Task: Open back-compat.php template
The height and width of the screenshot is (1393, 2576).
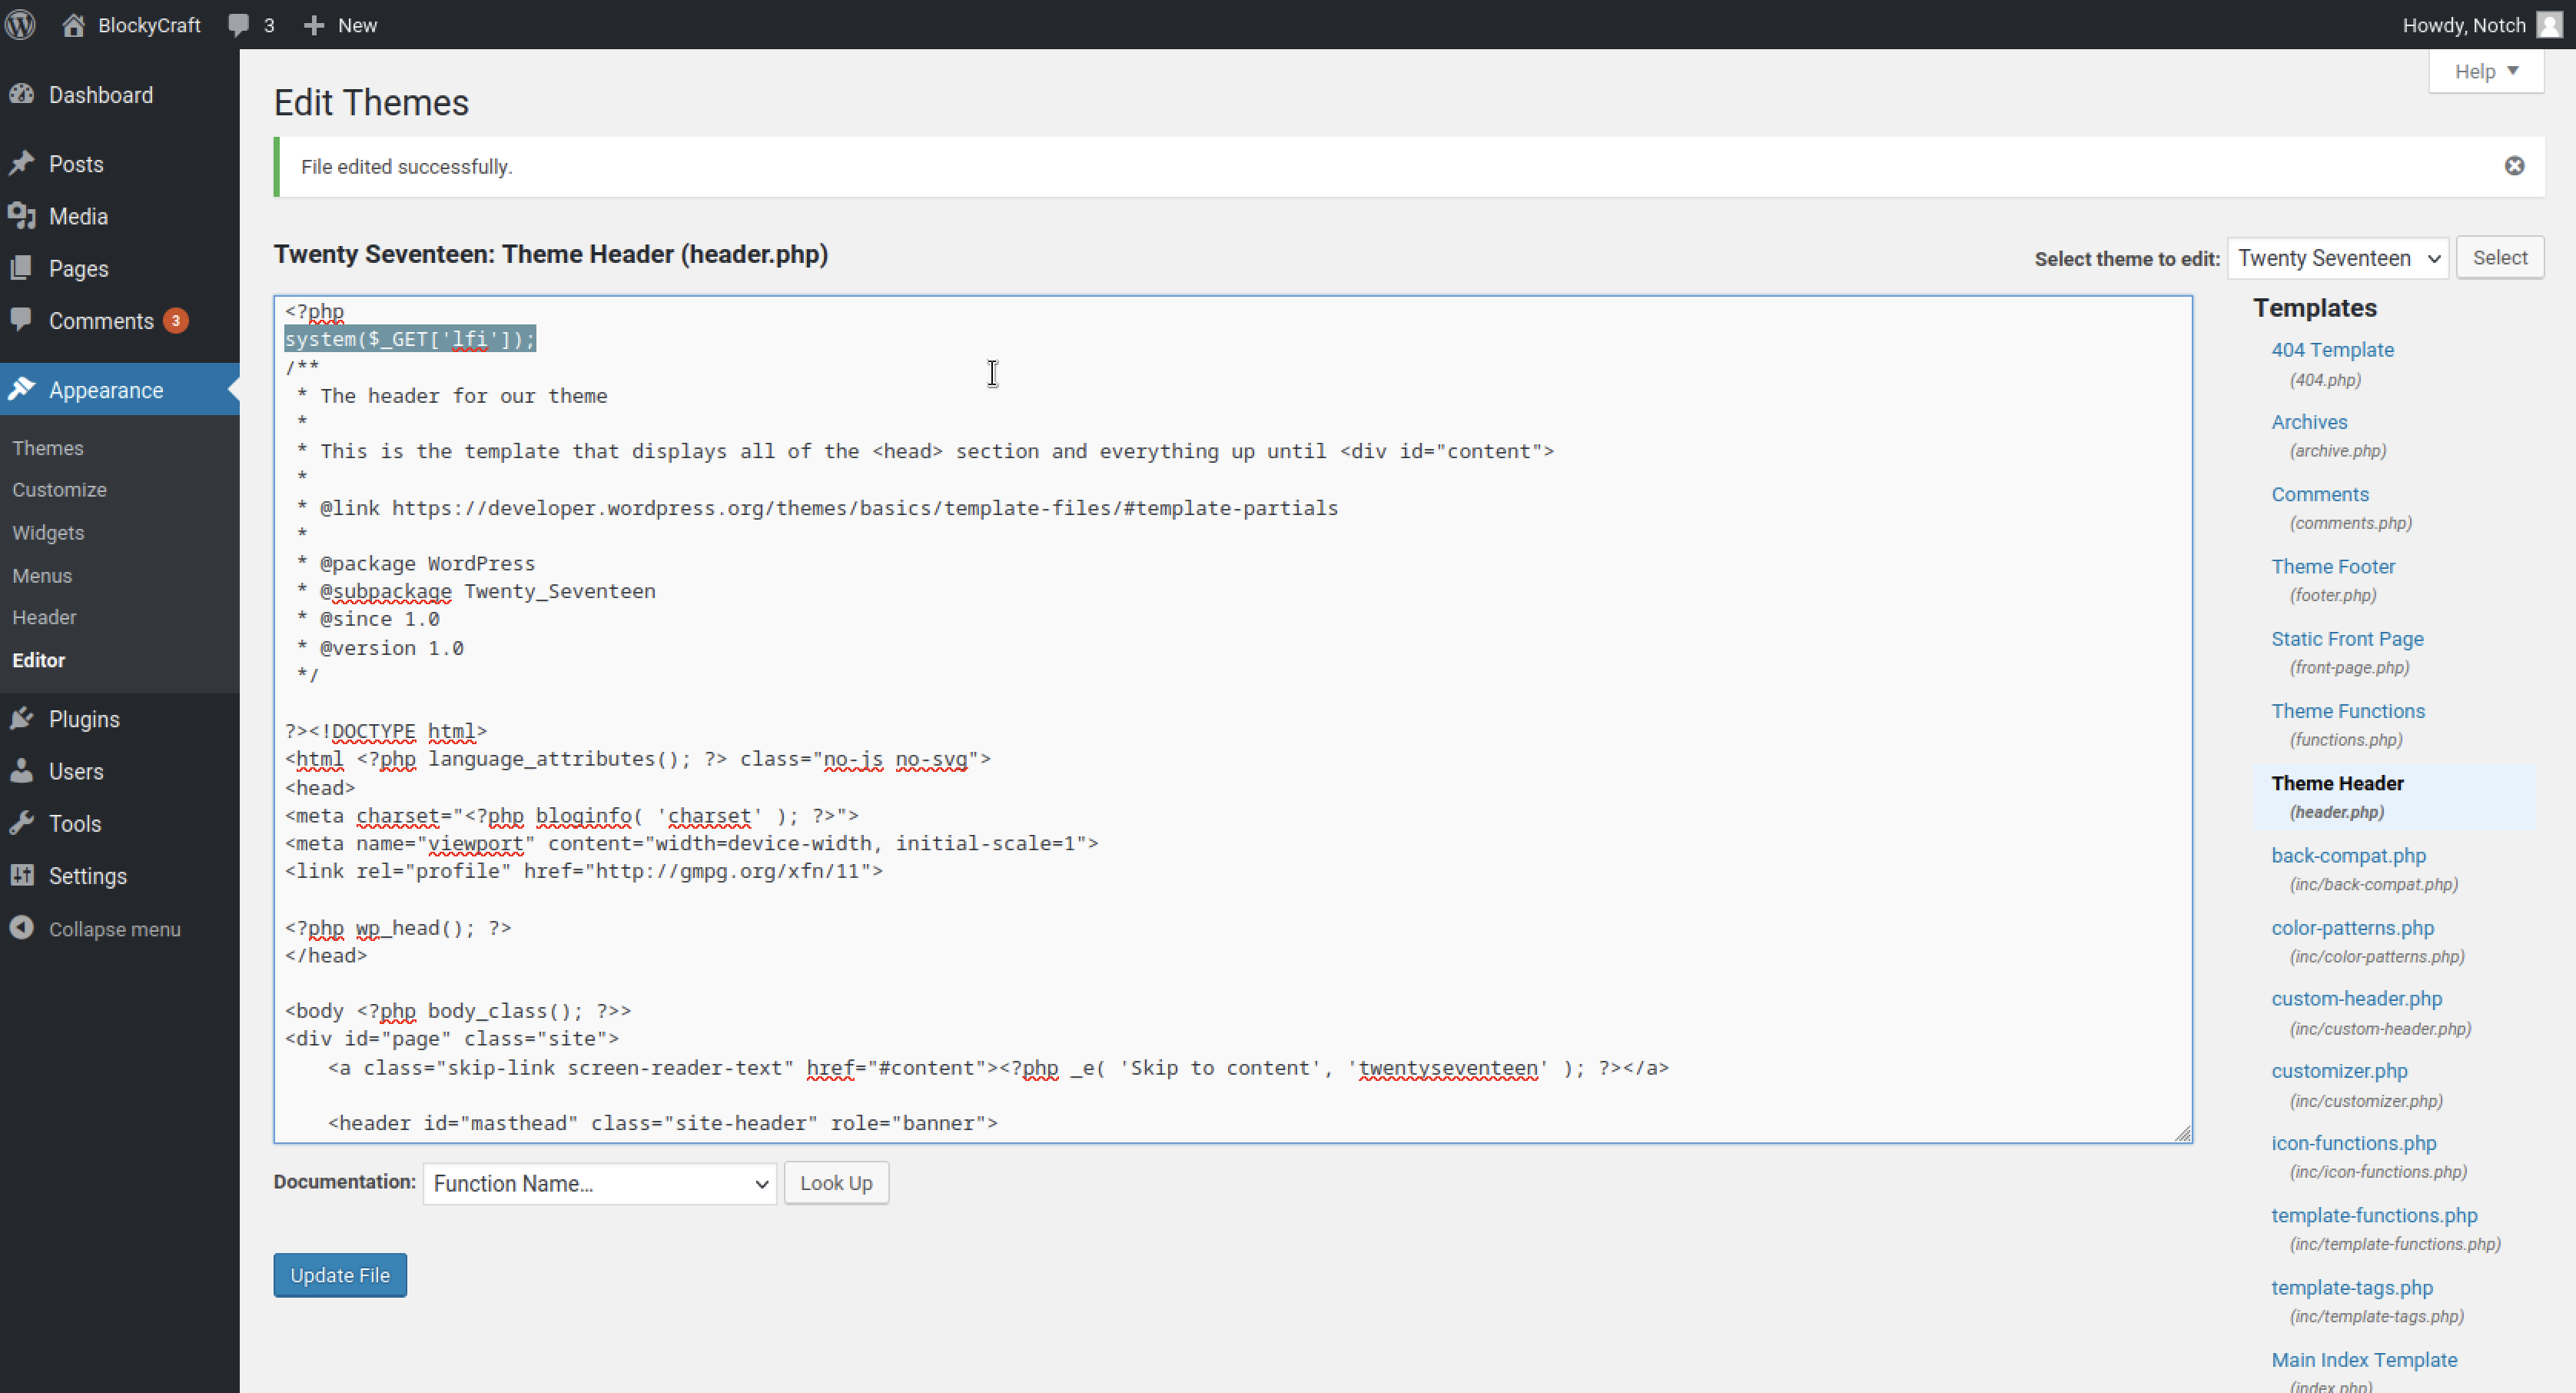Action: coord(2348,855)
